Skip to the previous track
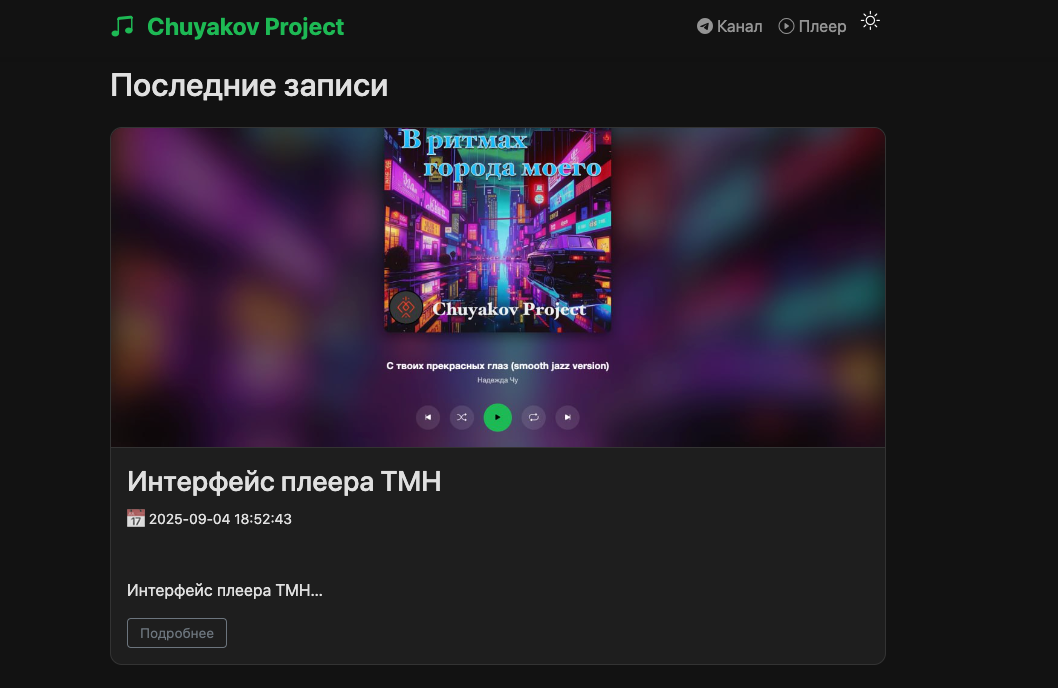 pyautogui.click(x=428, y=418)
